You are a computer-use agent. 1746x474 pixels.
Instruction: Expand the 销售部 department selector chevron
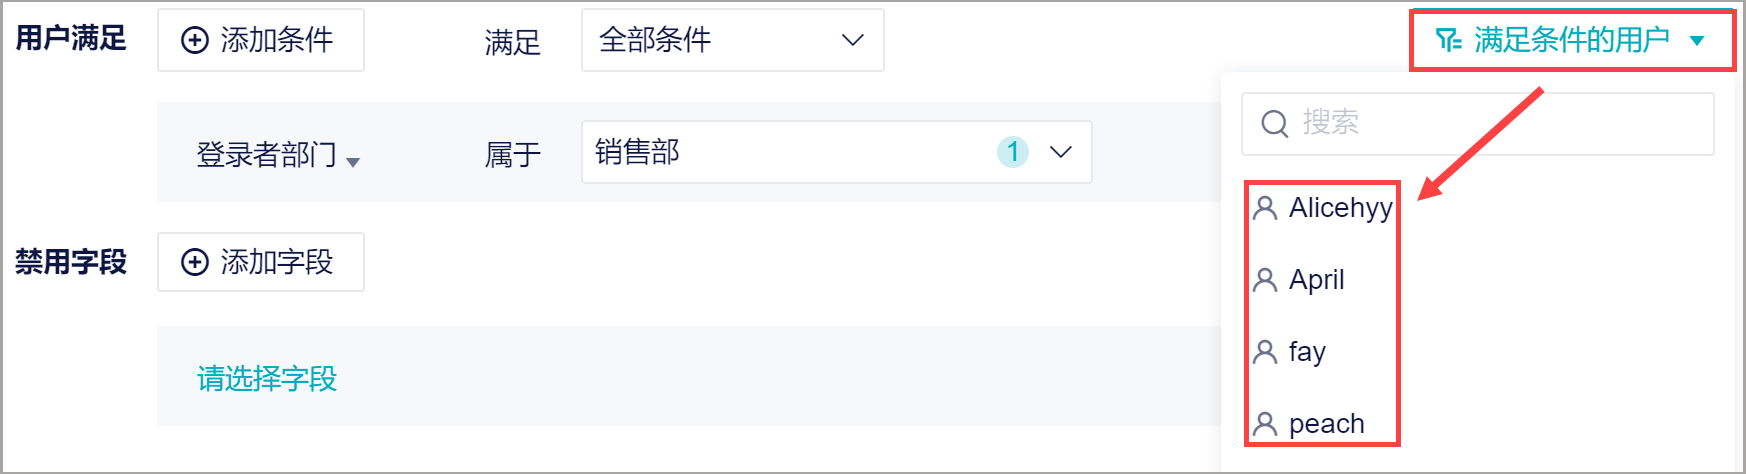point(1061,152)
